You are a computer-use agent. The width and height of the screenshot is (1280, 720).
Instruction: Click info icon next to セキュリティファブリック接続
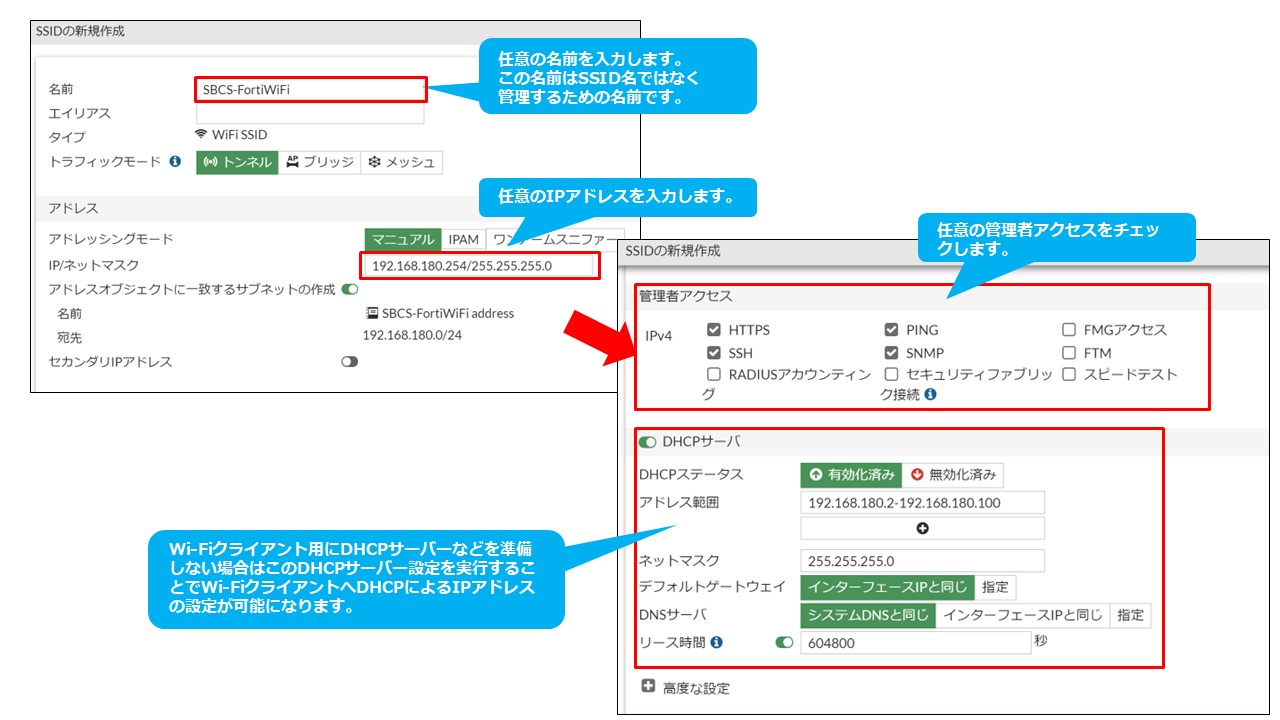coord(930,395)
